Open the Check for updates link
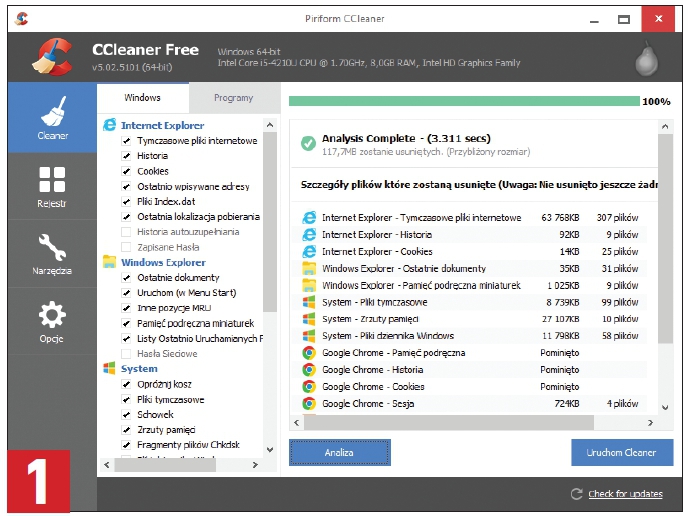 click(625, 494)
